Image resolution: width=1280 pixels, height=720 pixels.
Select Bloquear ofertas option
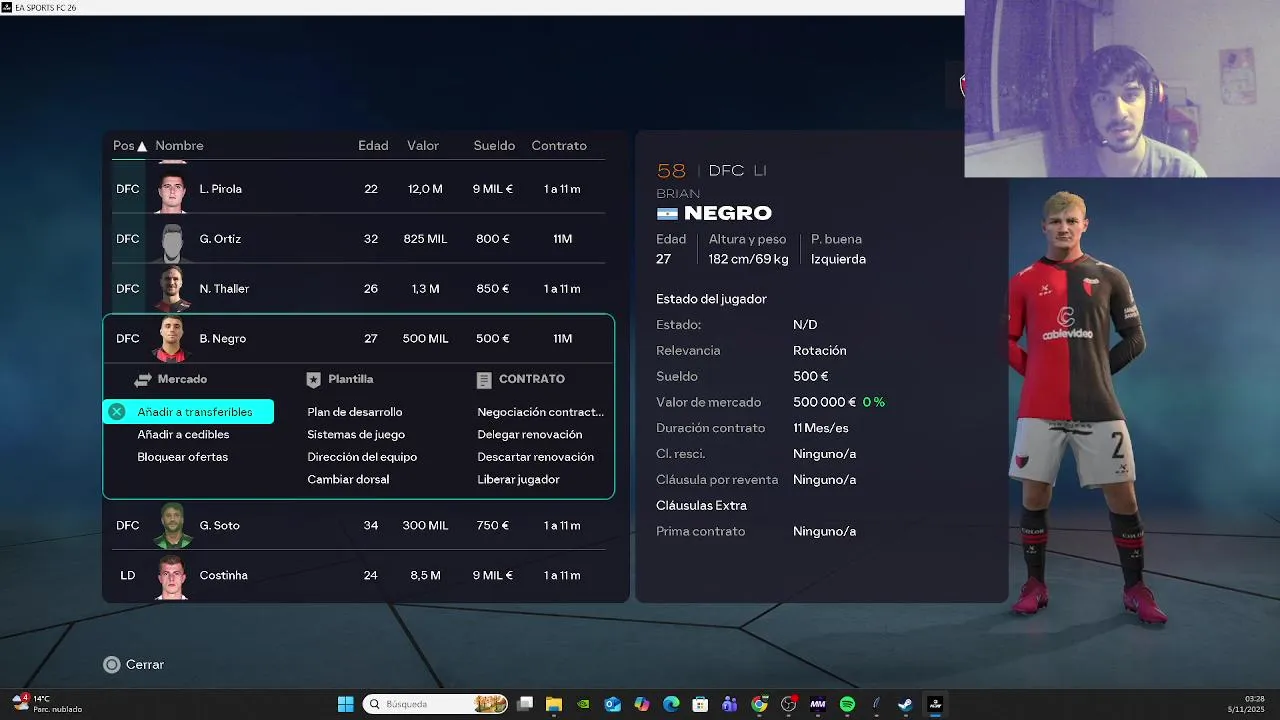coord(182,457)
